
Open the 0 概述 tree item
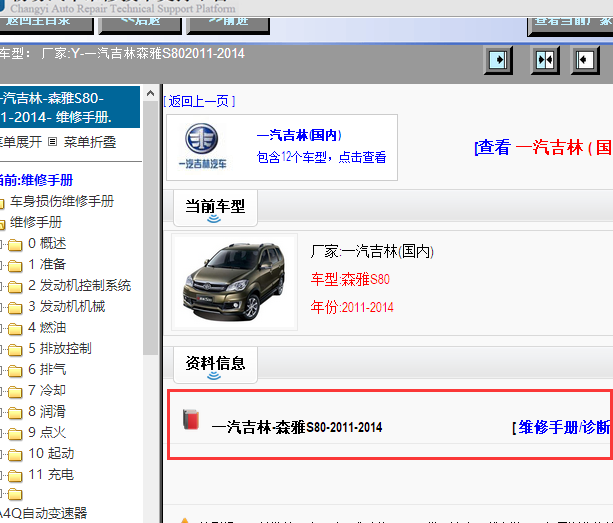47,244
